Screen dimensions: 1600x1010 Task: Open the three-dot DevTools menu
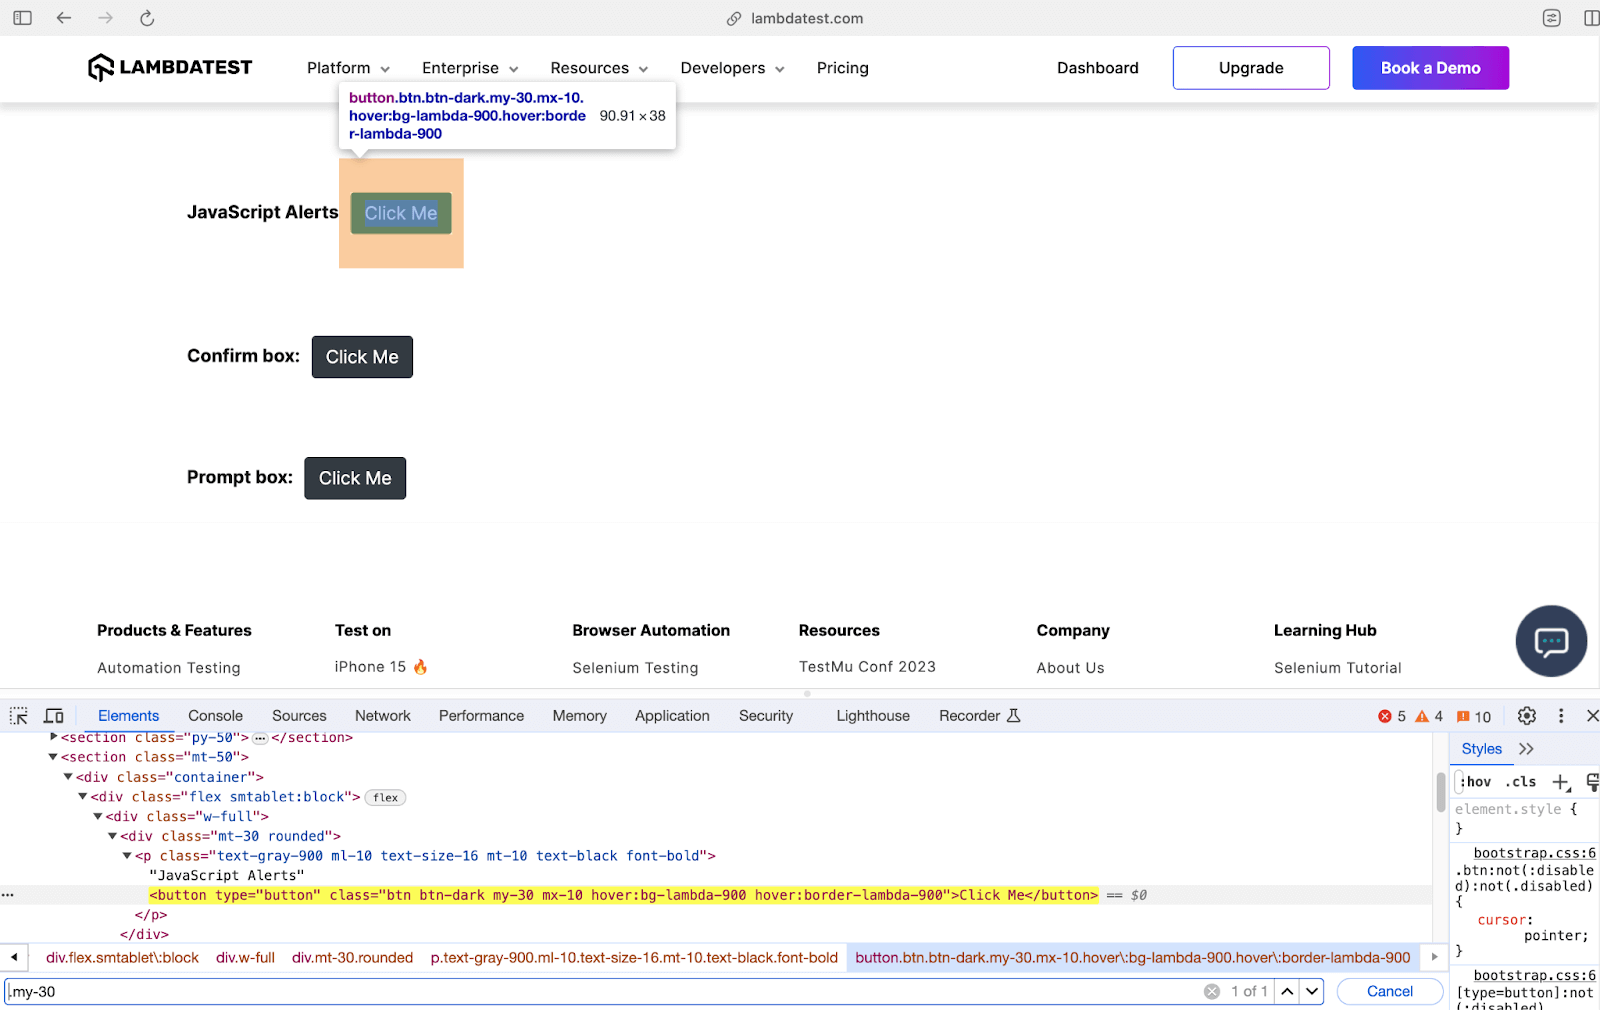pyautogui.click(x=1561, y=715)
